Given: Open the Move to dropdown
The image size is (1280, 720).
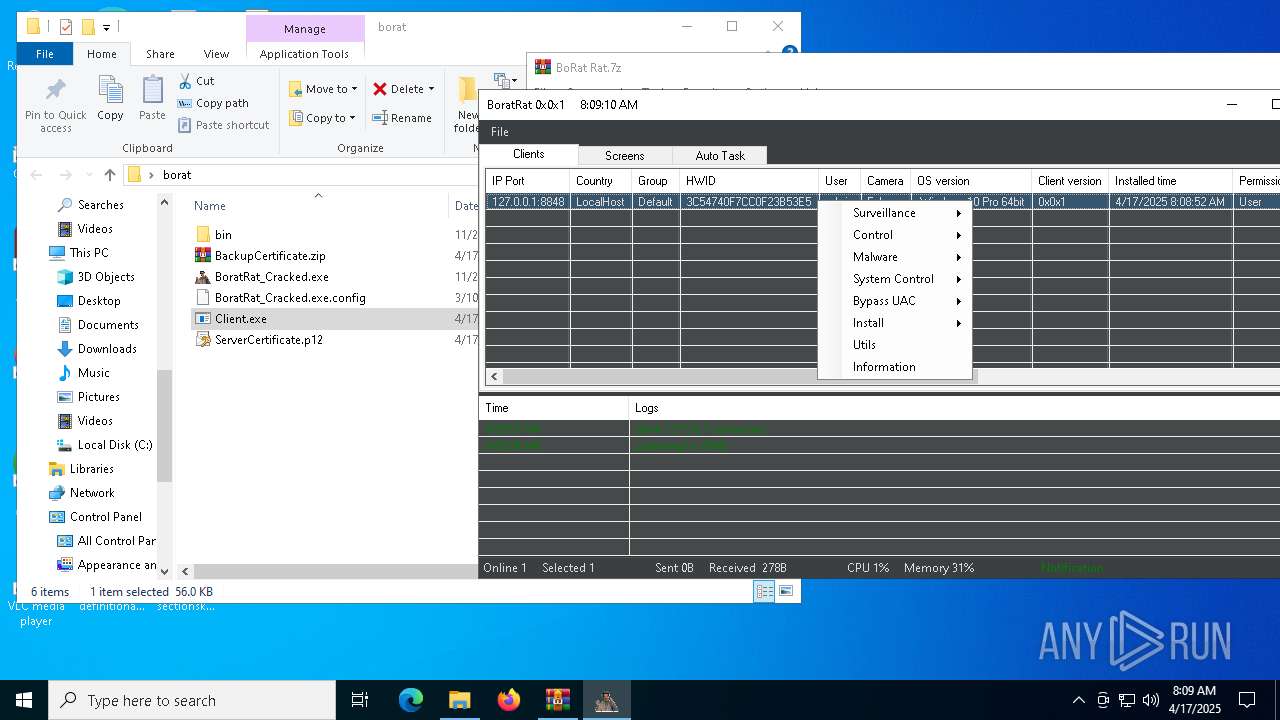Looking at the screenshot, I should coord(323,89).
